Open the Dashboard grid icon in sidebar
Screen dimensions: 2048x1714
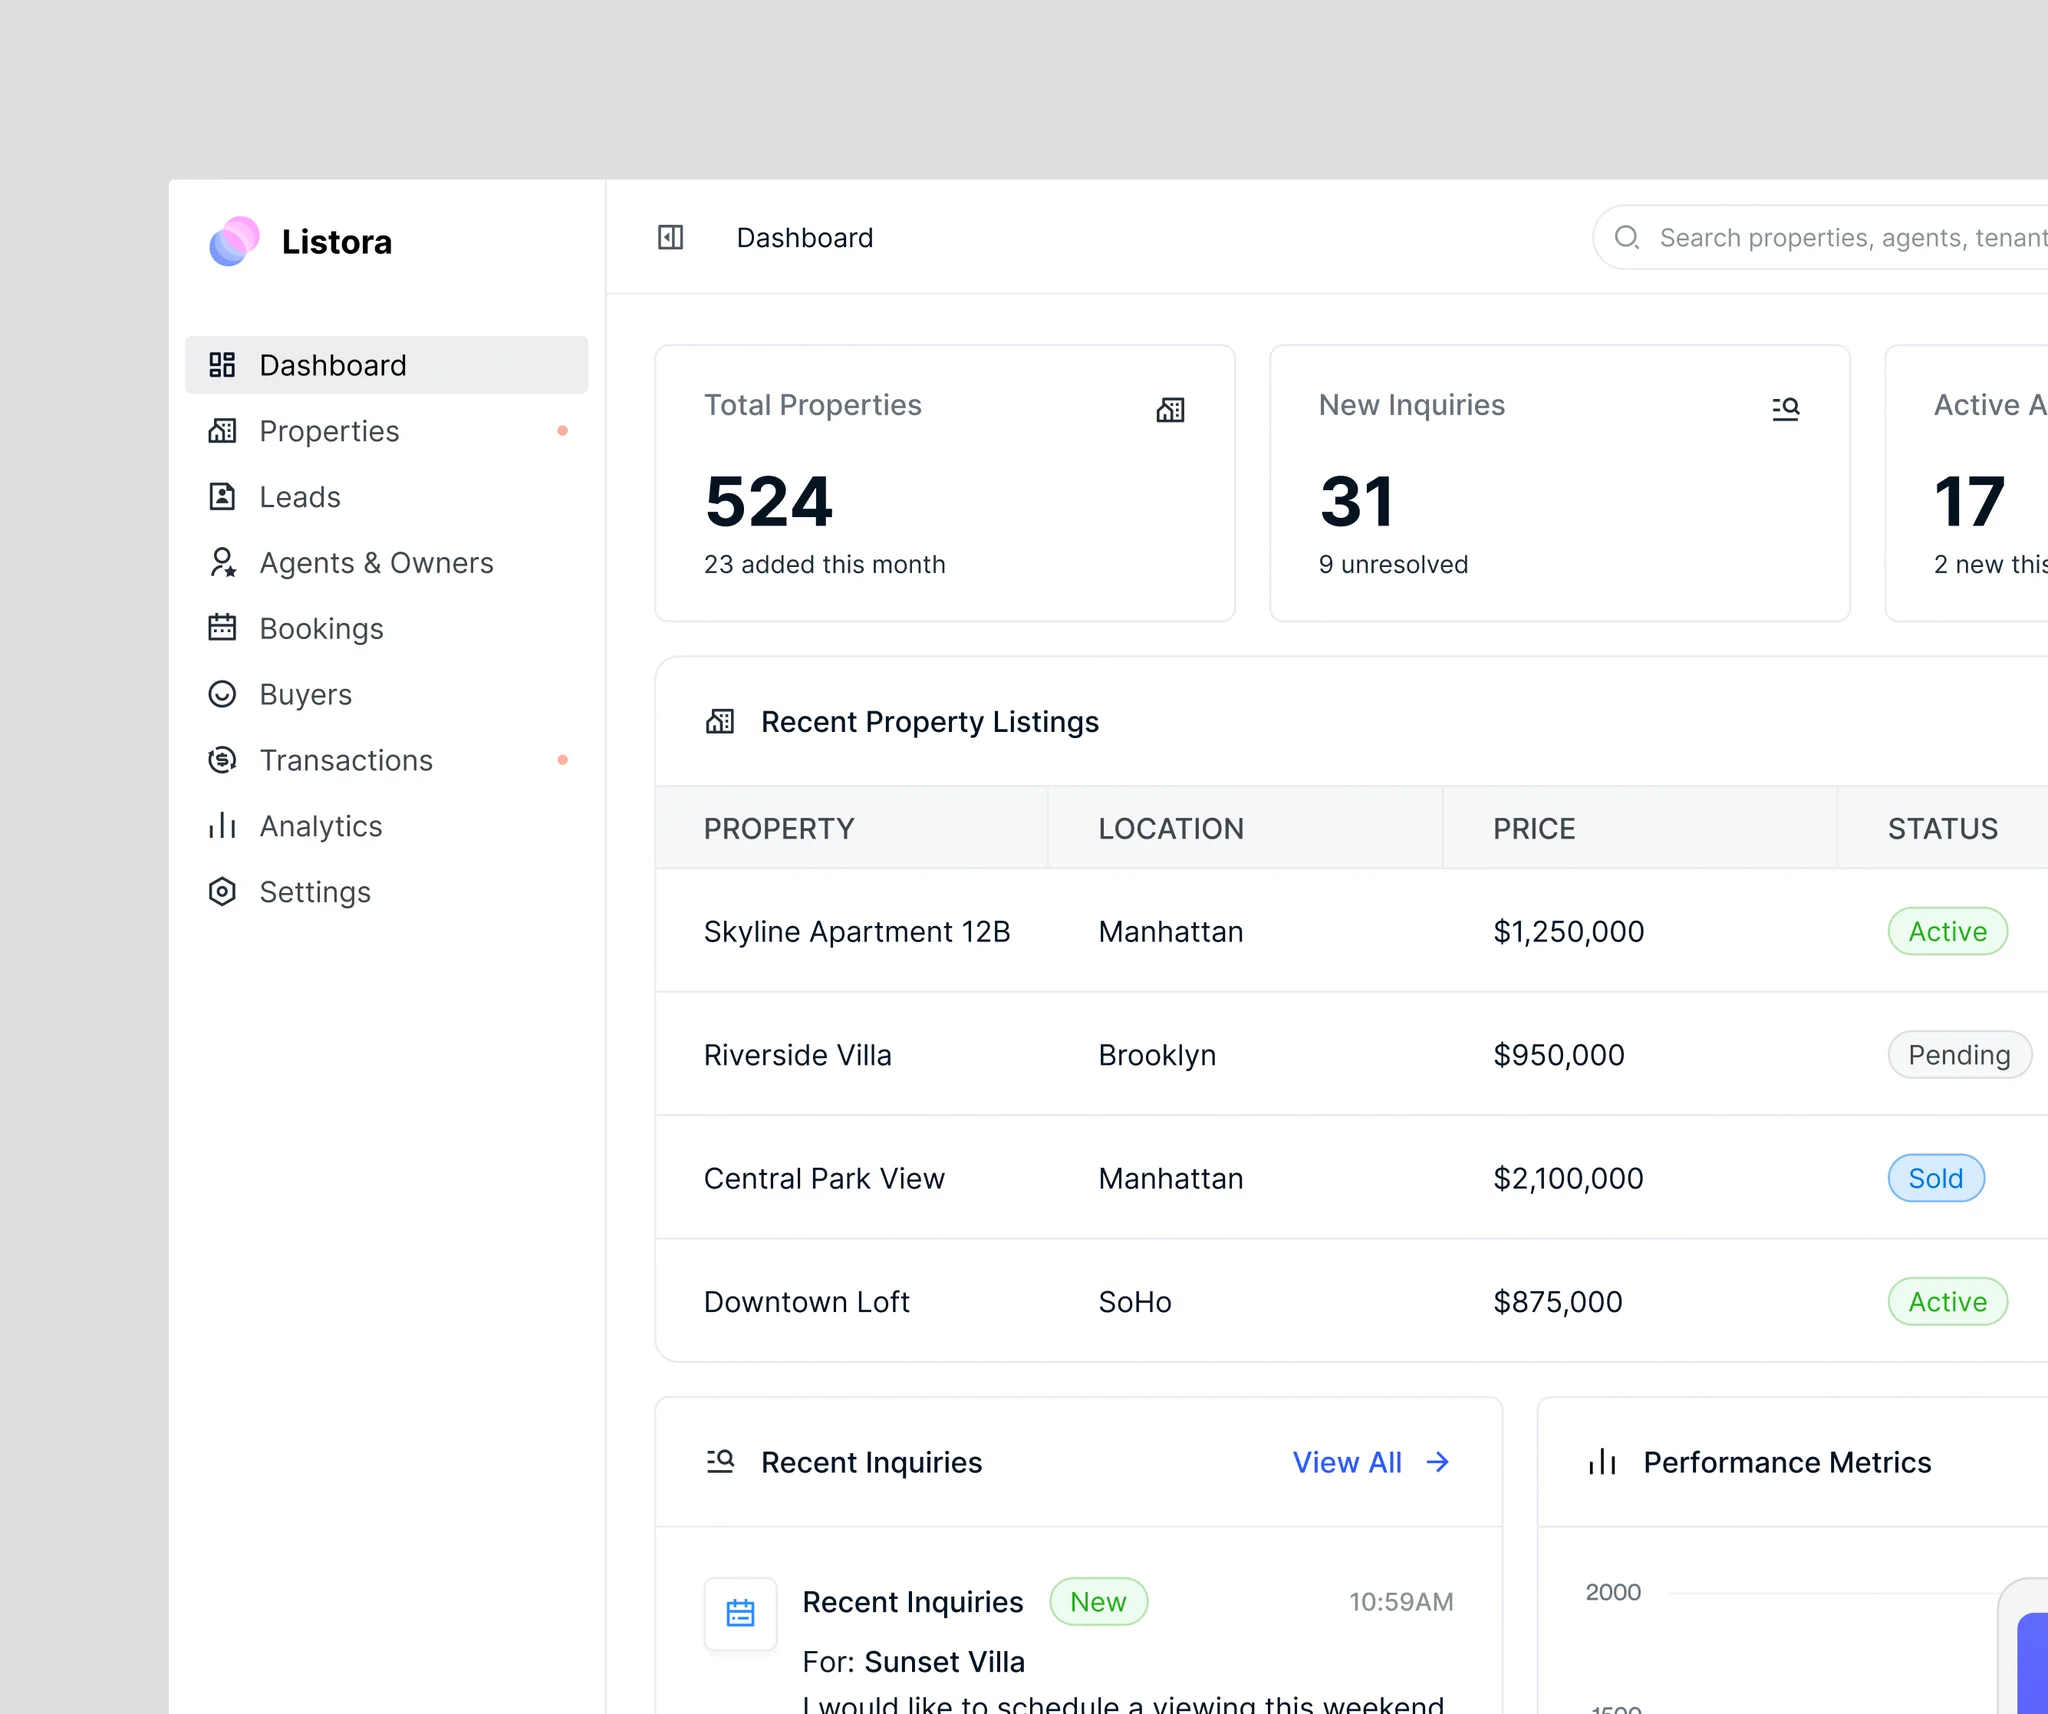click(222, 365)
